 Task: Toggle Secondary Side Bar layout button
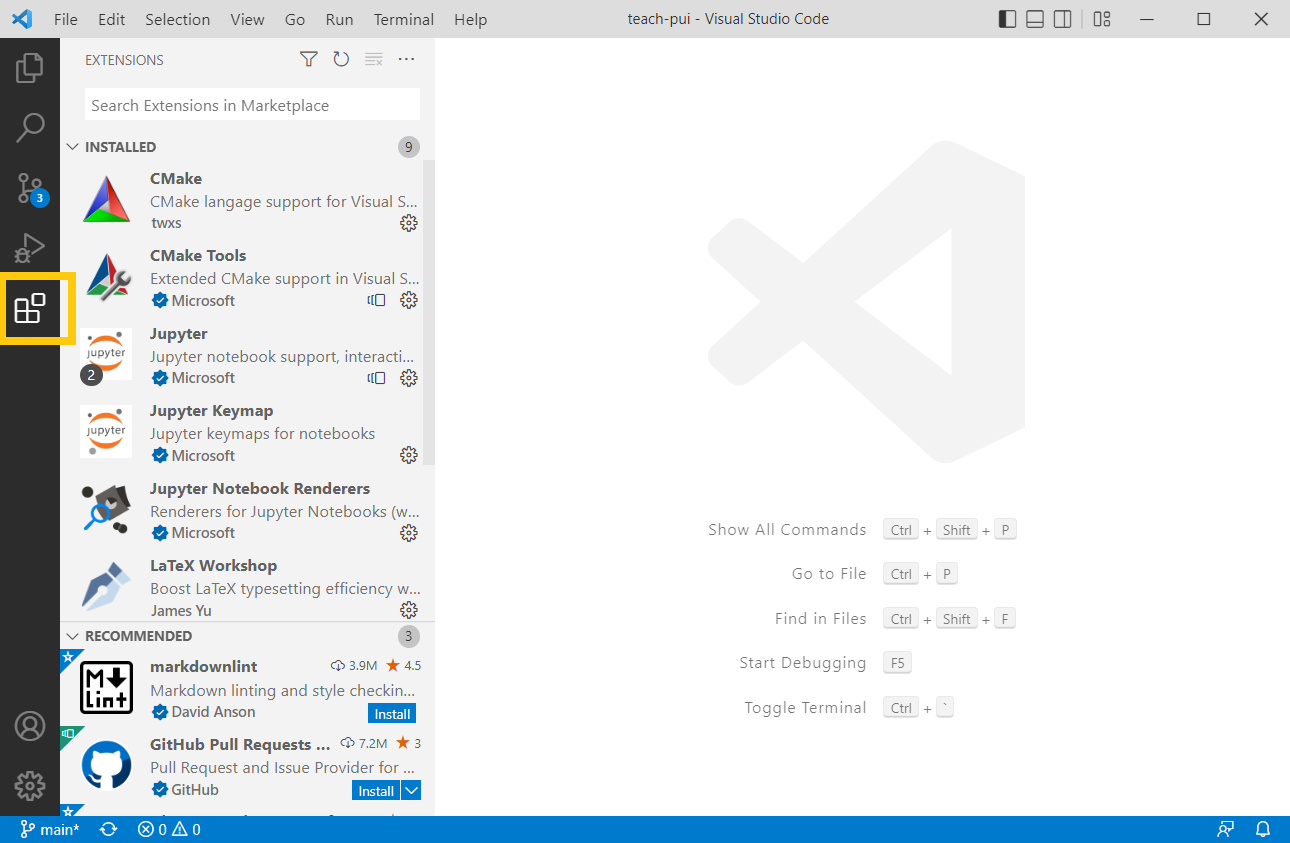[1063, 19]
